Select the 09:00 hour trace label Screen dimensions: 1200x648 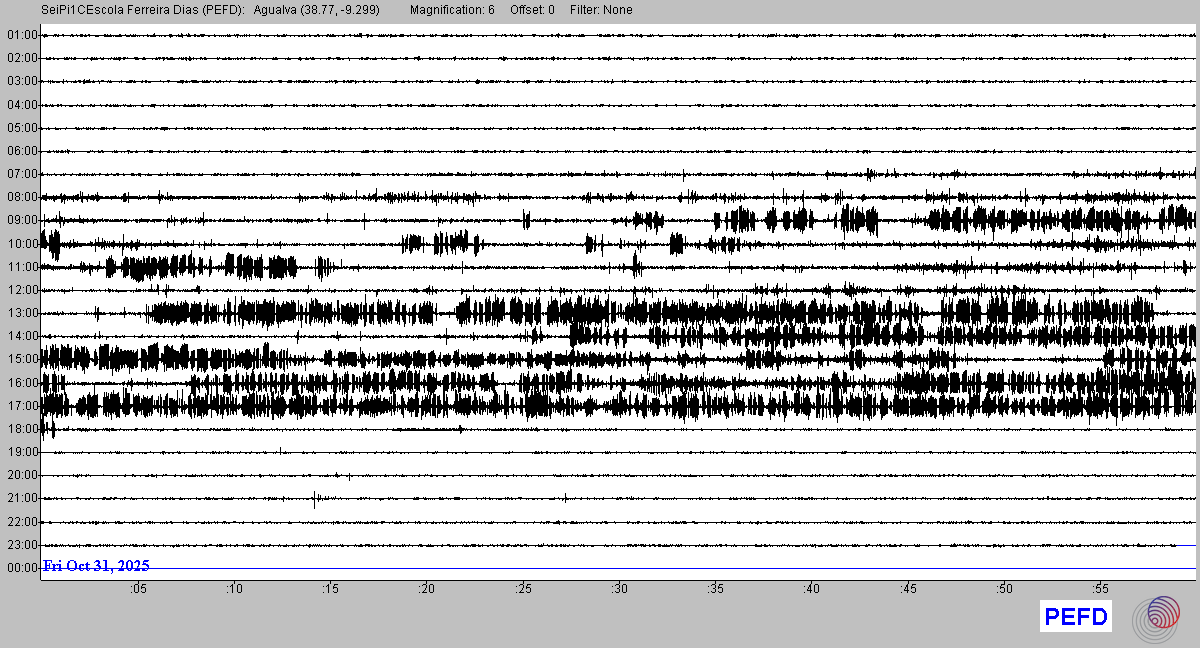(22, 220)
